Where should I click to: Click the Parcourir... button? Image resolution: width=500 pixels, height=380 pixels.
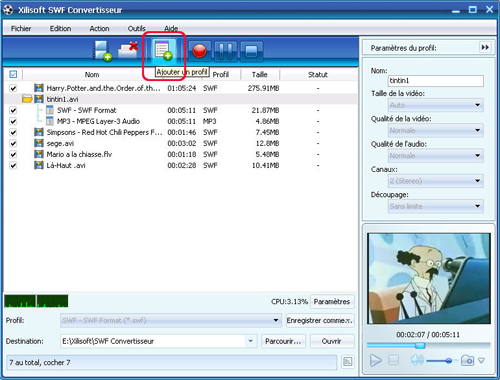point(283,341)
